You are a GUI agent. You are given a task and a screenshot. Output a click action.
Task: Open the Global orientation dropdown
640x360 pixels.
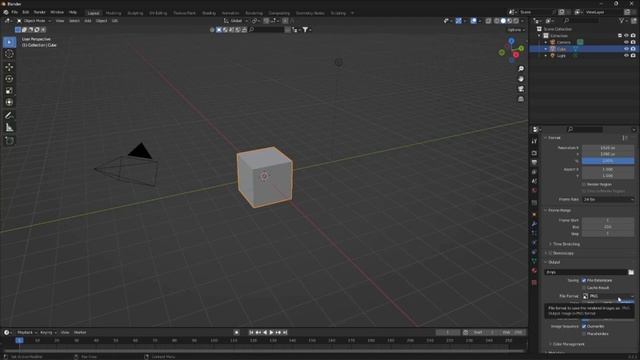236,21
